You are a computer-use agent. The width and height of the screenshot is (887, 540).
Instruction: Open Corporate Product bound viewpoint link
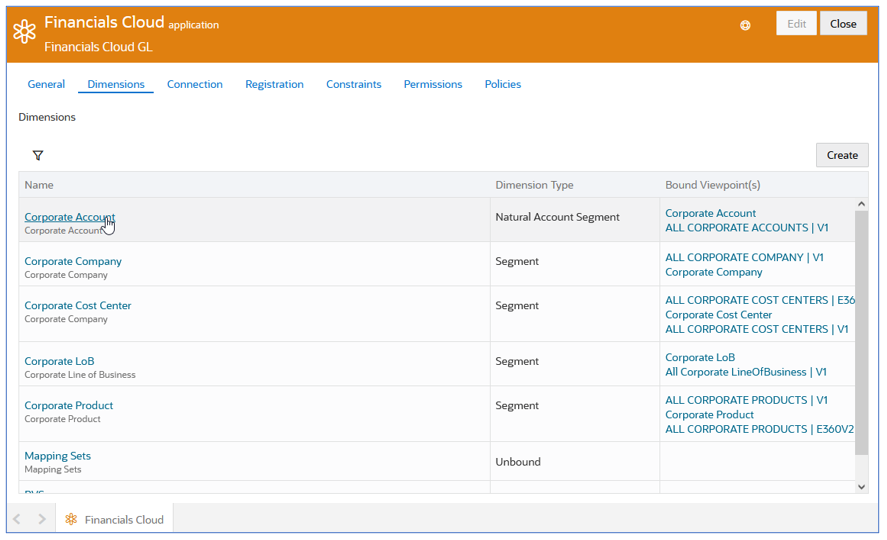coord(709,415)
